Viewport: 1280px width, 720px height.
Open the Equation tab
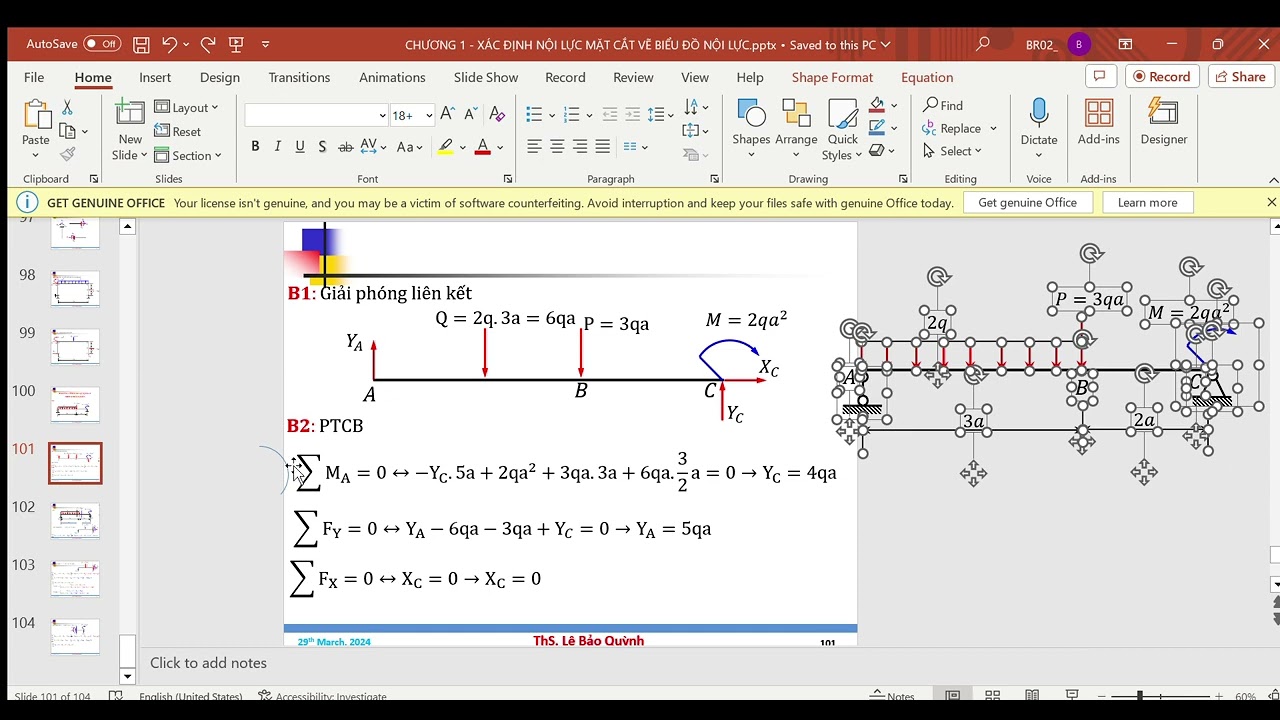[x=927, y=77]
